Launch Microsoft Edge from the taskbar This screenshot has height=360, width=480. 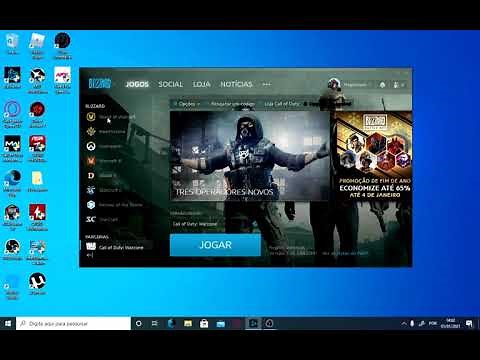pos(171,323)
